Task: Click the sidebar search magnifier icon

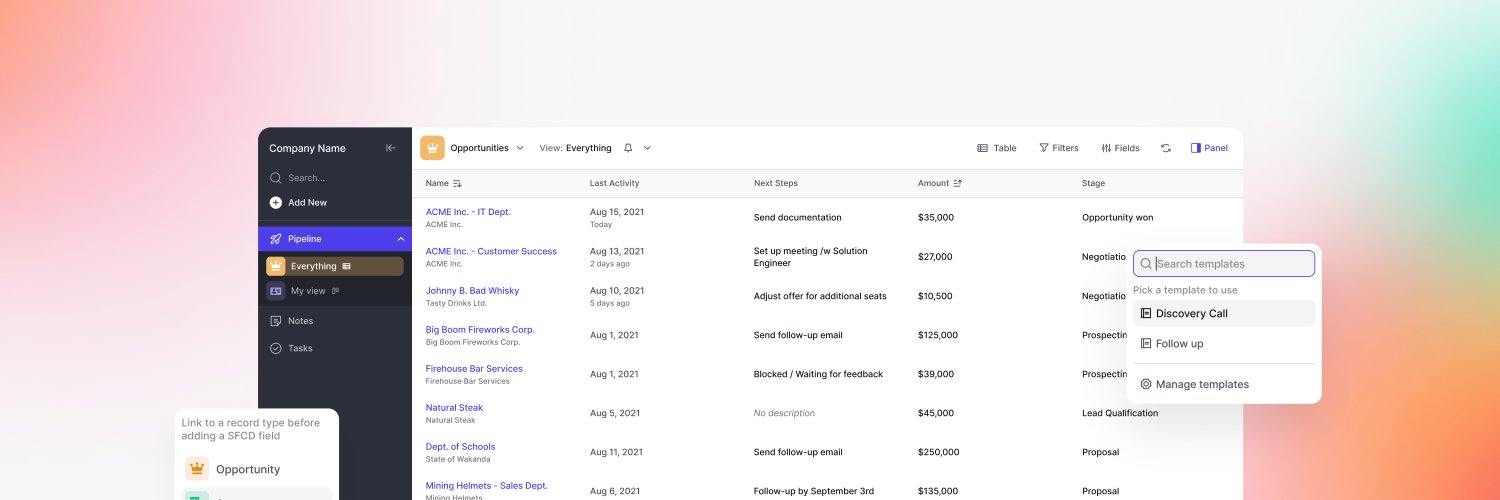Action: pyautogui.click(x=275, y=178)
